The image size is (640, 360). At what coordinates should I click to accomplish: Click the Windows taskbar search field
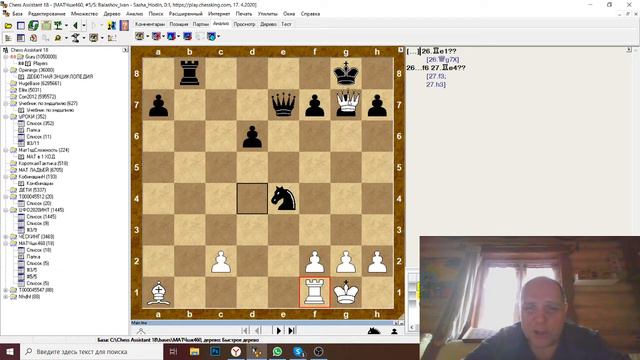click(92, 351)
